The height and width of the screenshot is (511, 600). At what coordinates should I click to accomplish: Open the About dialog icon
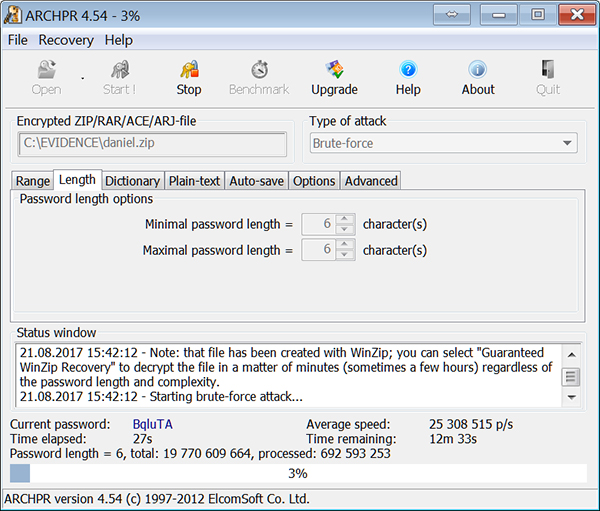478,71
